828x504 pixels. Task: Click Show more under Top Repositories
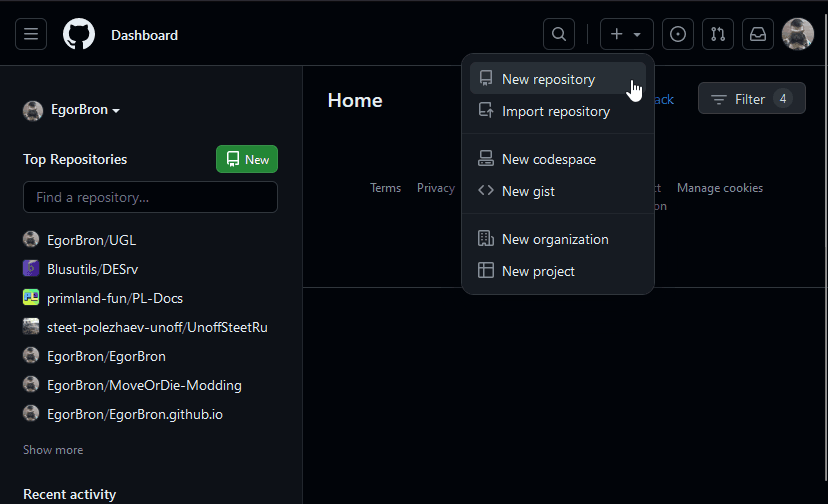point(53,450)
